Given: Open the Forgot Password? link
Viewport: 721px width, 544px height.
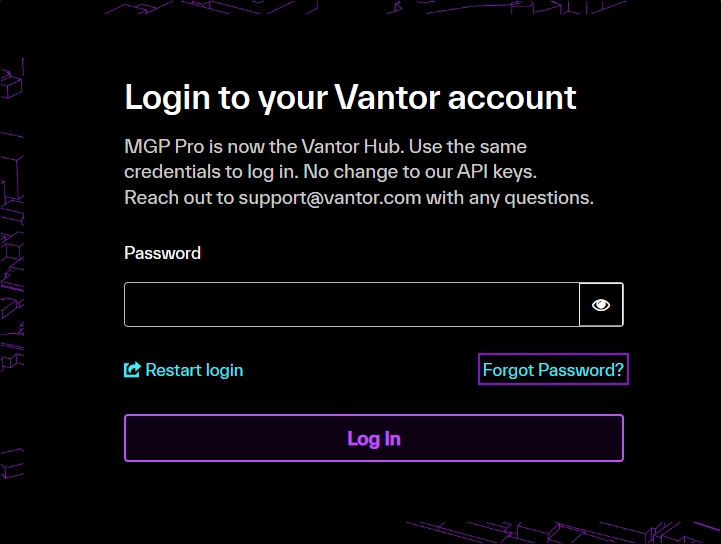Looking at the screenshot, I should [553, 370].
